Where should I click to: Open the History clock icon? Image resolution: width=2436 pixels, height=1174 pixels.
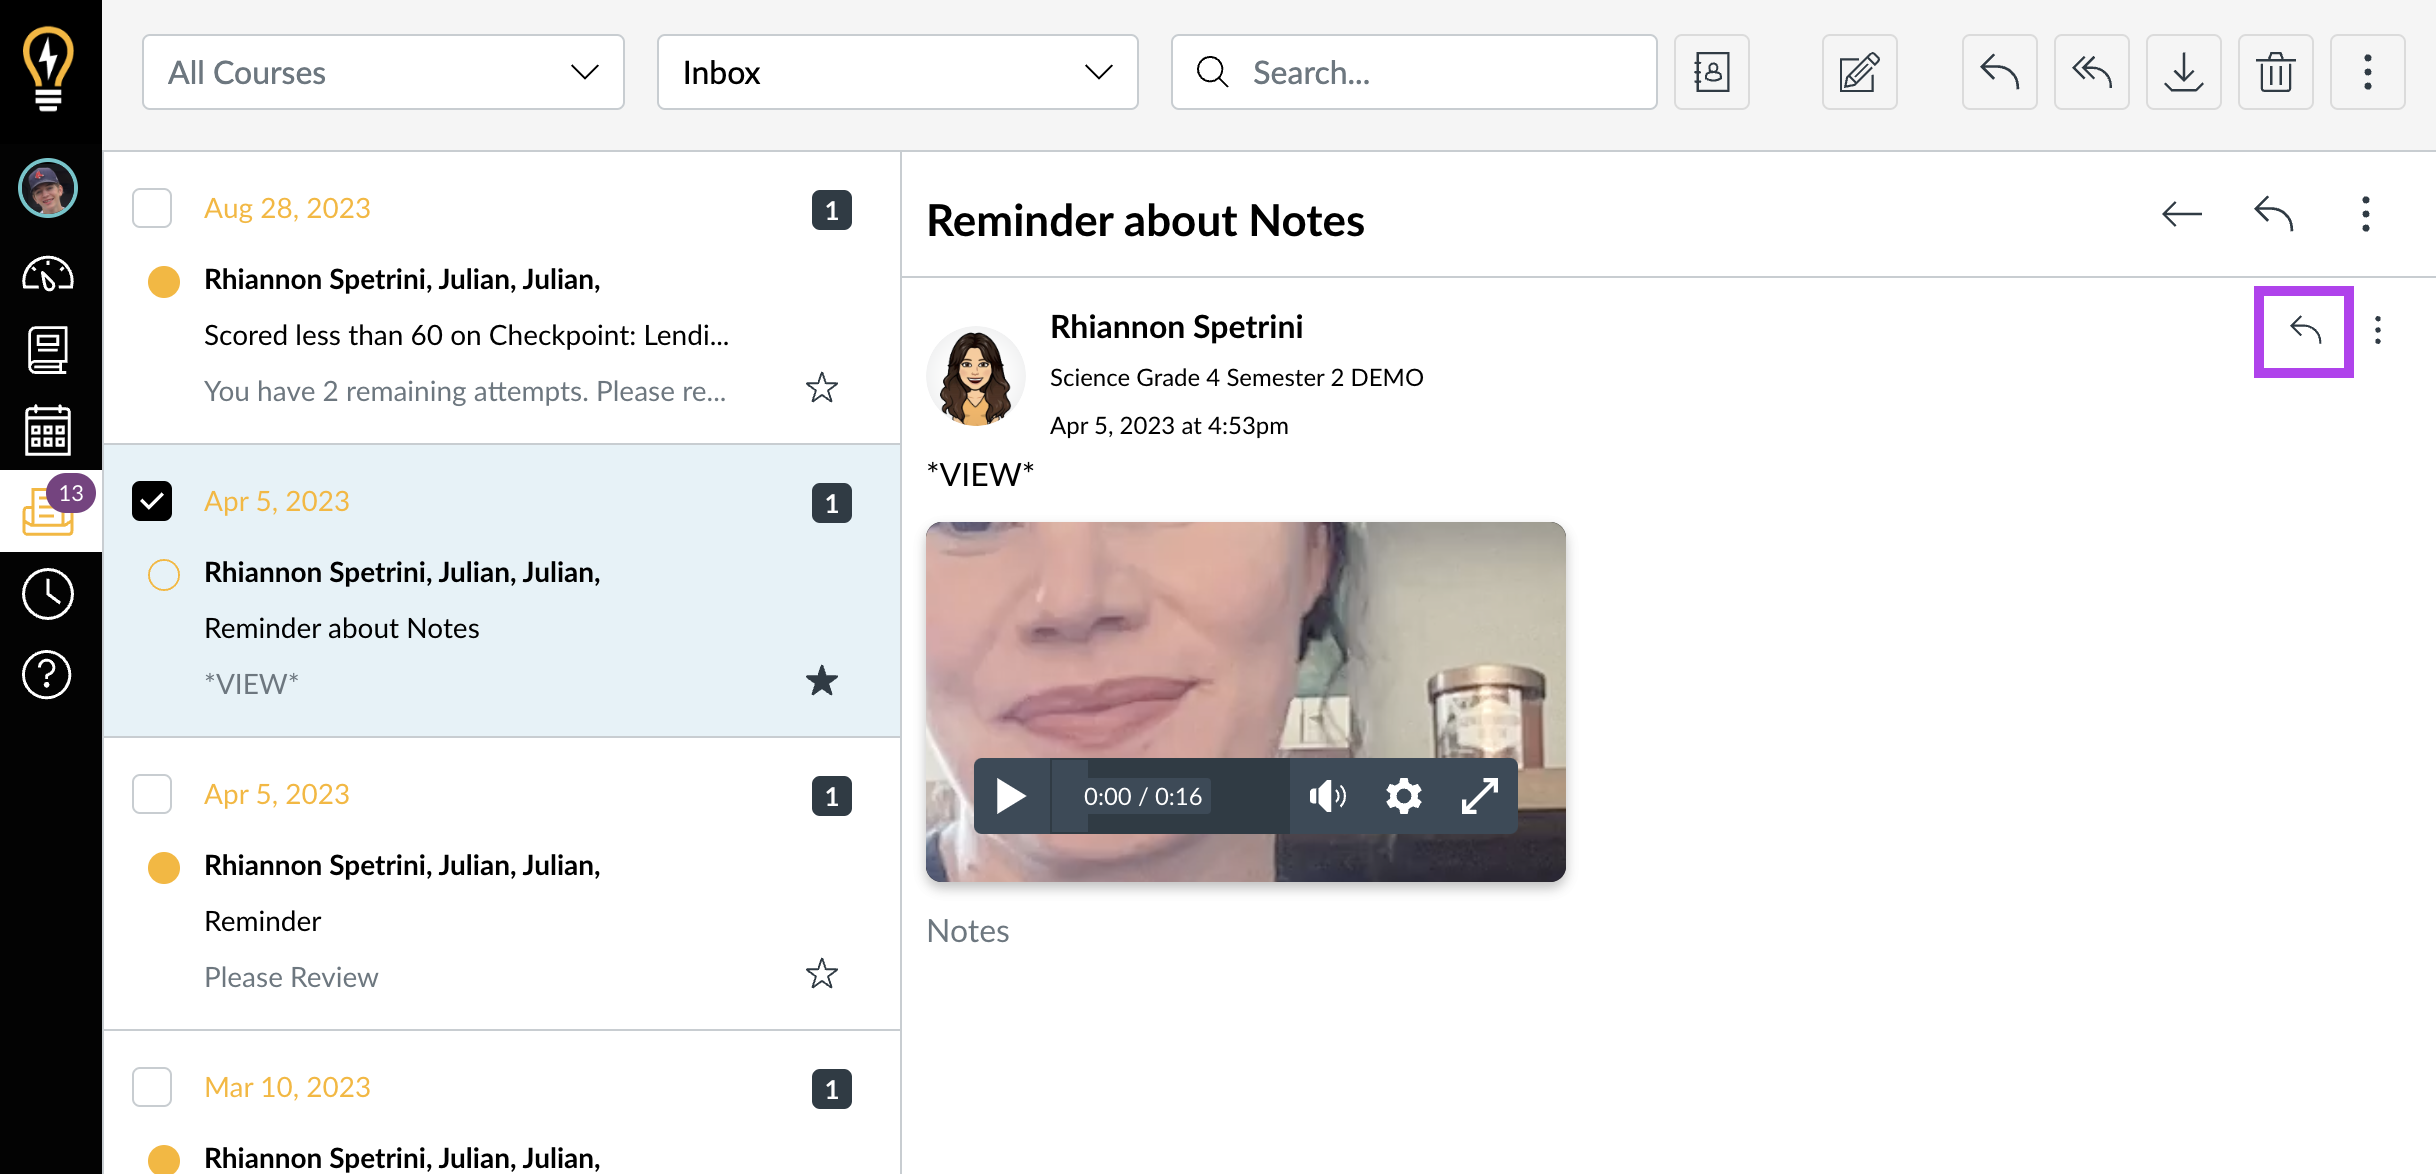tap(48, 594)
